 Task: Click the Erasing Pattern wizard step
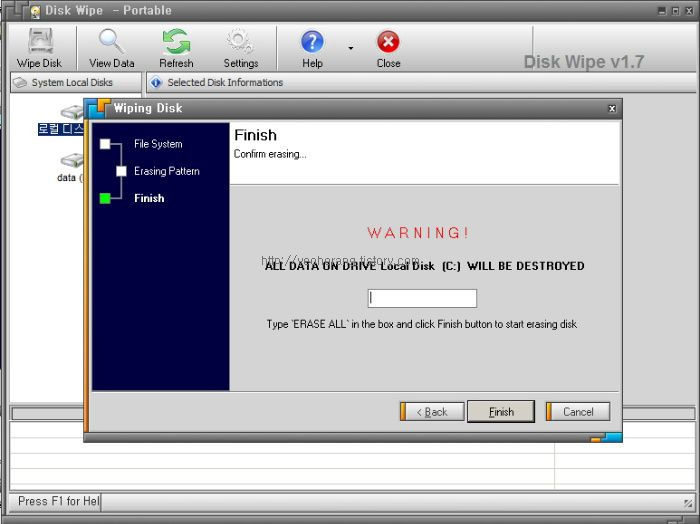click(x=166, y=171)
